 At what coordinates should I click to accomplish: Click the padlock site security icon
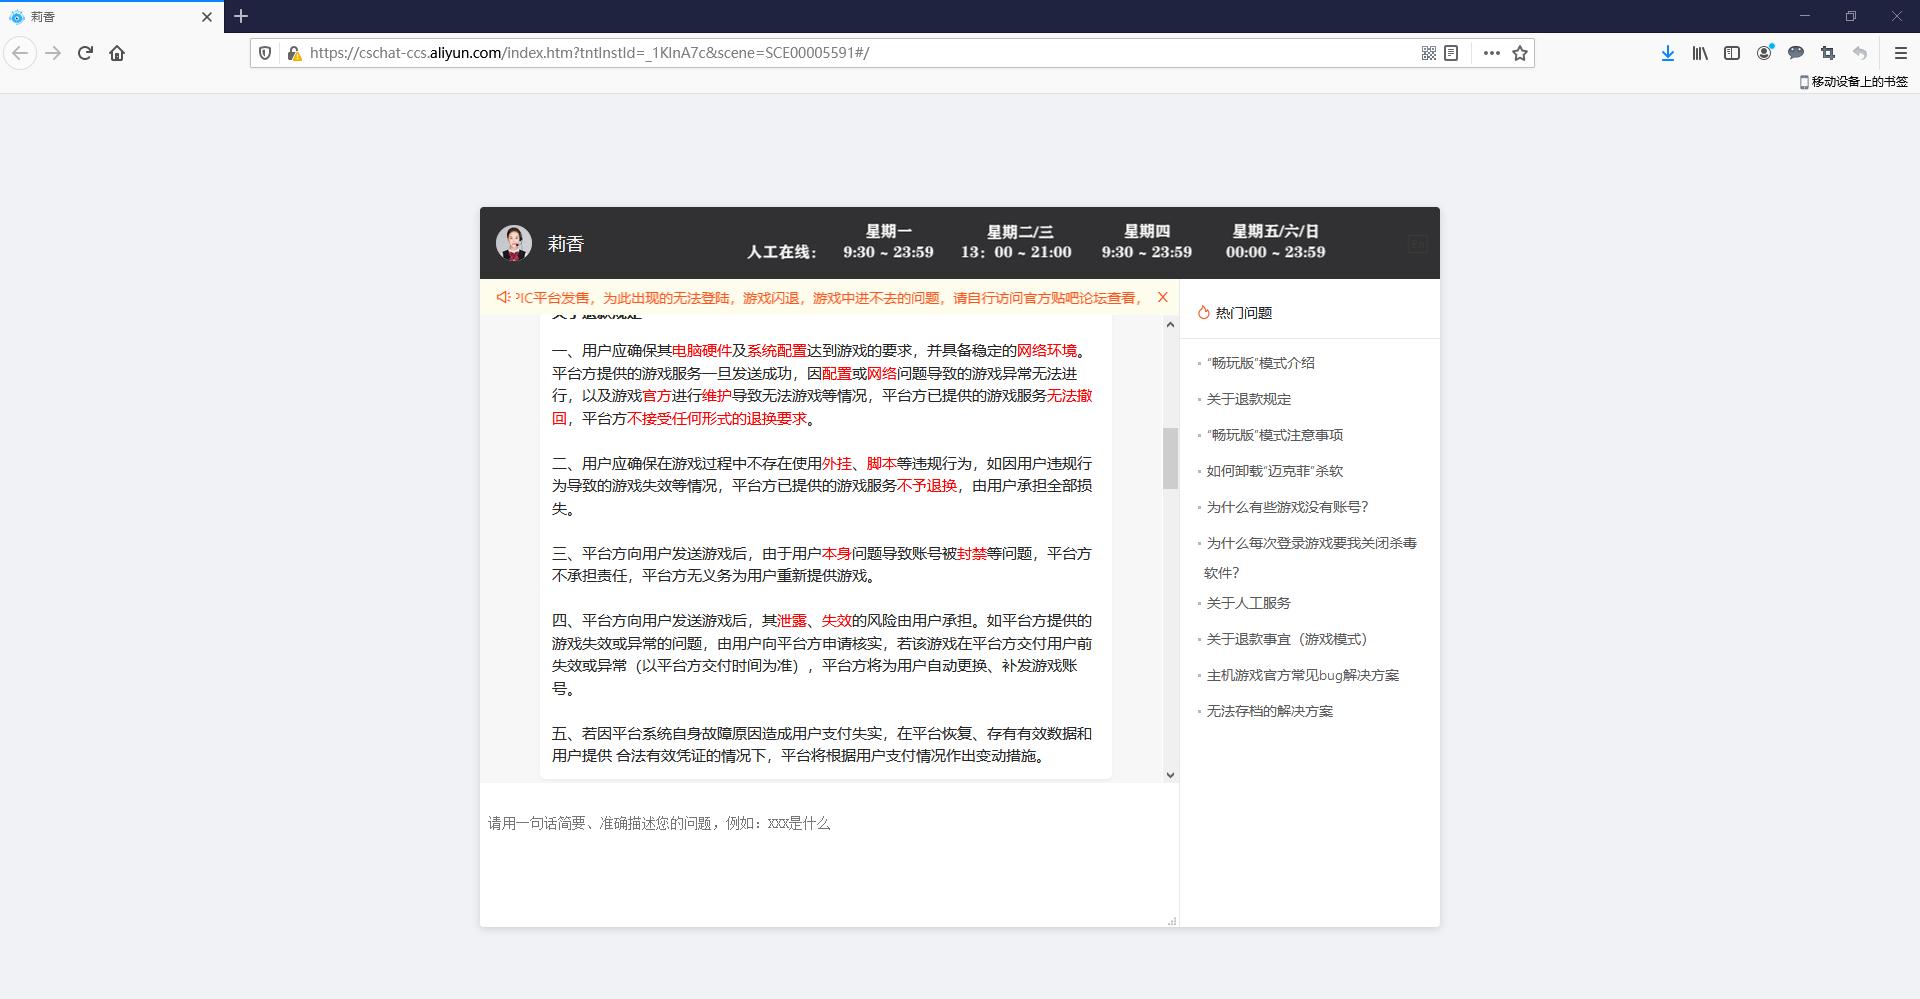pyautogui.click(x=295, y=53)
